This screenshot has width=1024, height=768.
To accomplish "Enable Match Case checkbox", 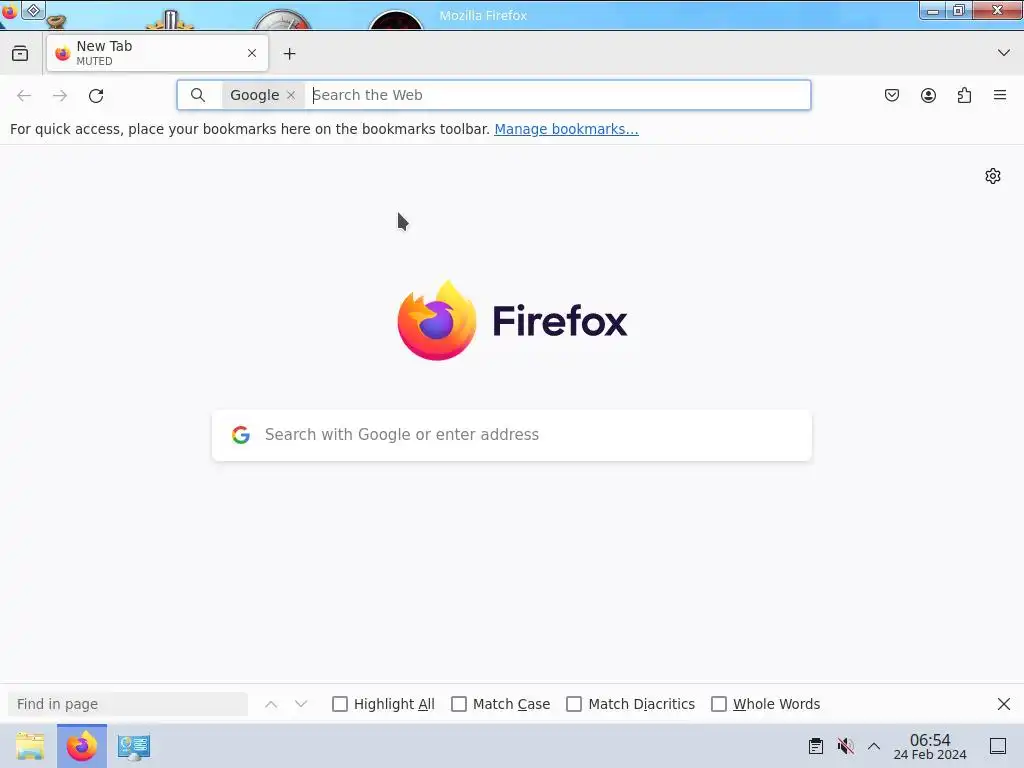I will click(x=459, y=704).
